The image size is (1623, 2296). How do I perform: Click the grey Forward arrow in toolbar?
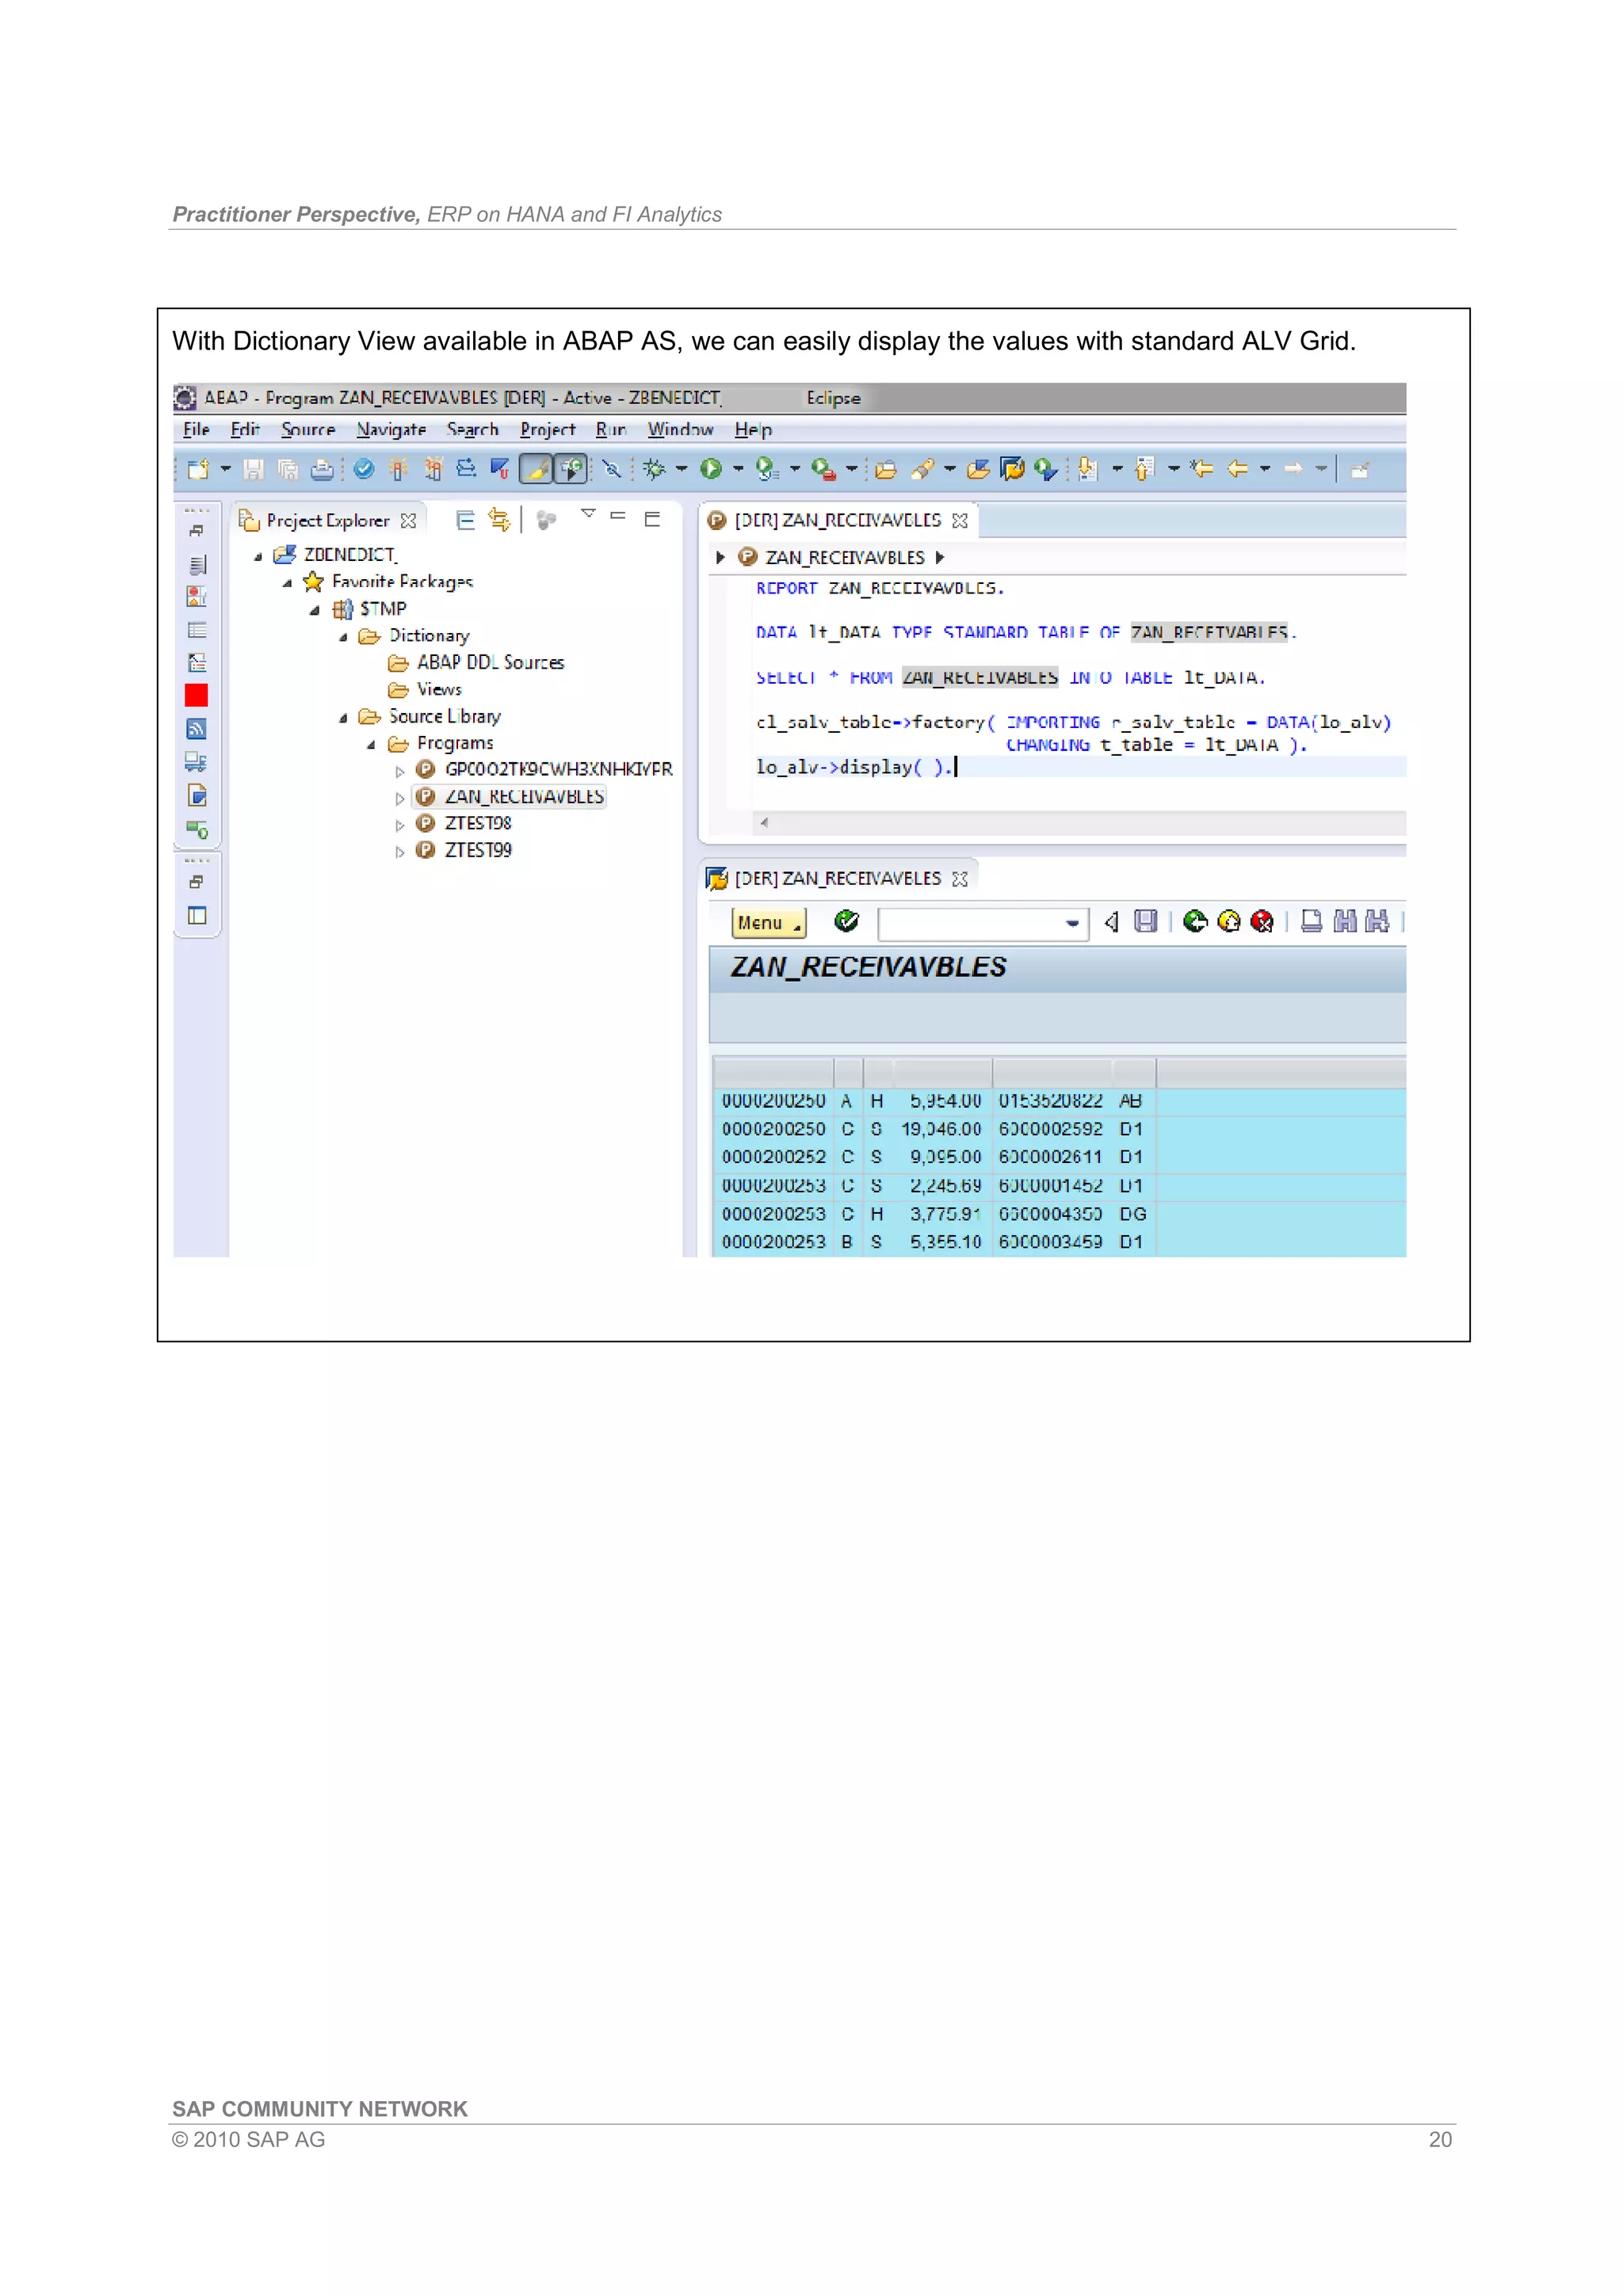pyautogui.click(x=1293, y=469)
